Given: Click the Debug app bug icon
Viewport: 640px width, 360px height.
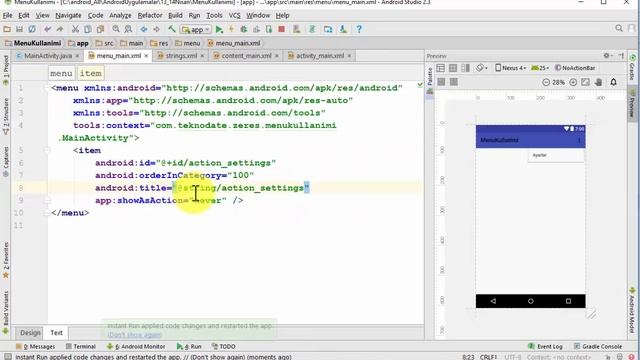Looking at the screenshot, I should click(244, 29).
